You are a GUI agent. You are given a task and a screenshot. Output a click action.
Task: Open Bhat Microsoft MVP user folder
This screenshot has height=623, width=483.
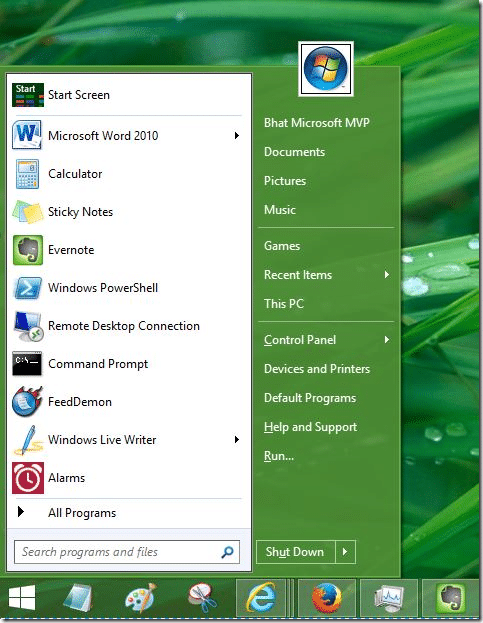point(317,123)
